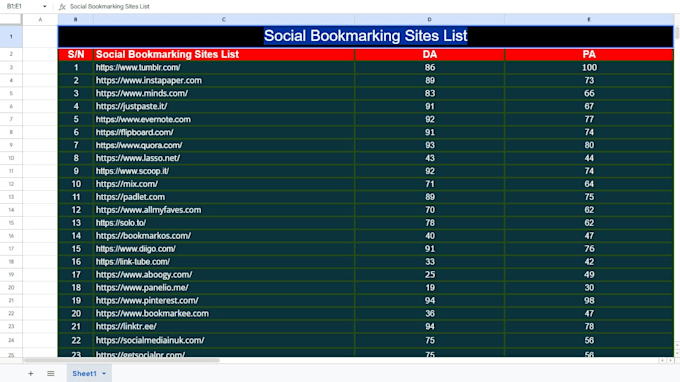This screenshot has width=680, height=382.
Task: Click the https://solo.to/ cell
Action: 224,223
